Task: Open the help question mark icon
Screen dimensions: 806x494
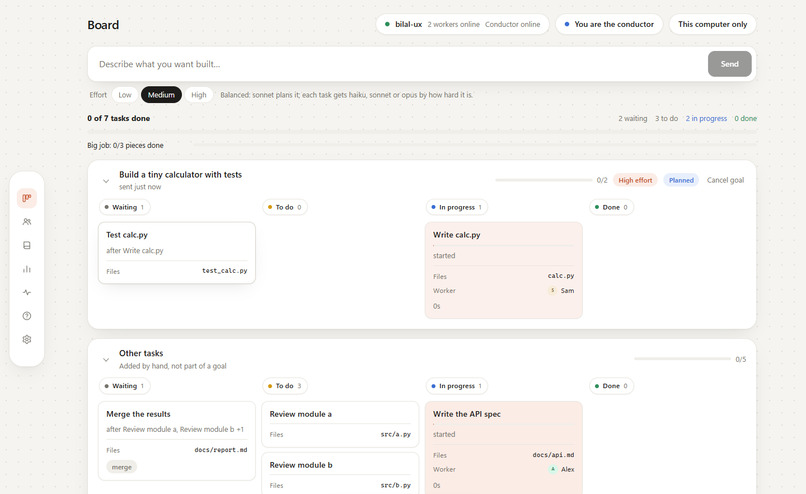Action: pos(27,316)
